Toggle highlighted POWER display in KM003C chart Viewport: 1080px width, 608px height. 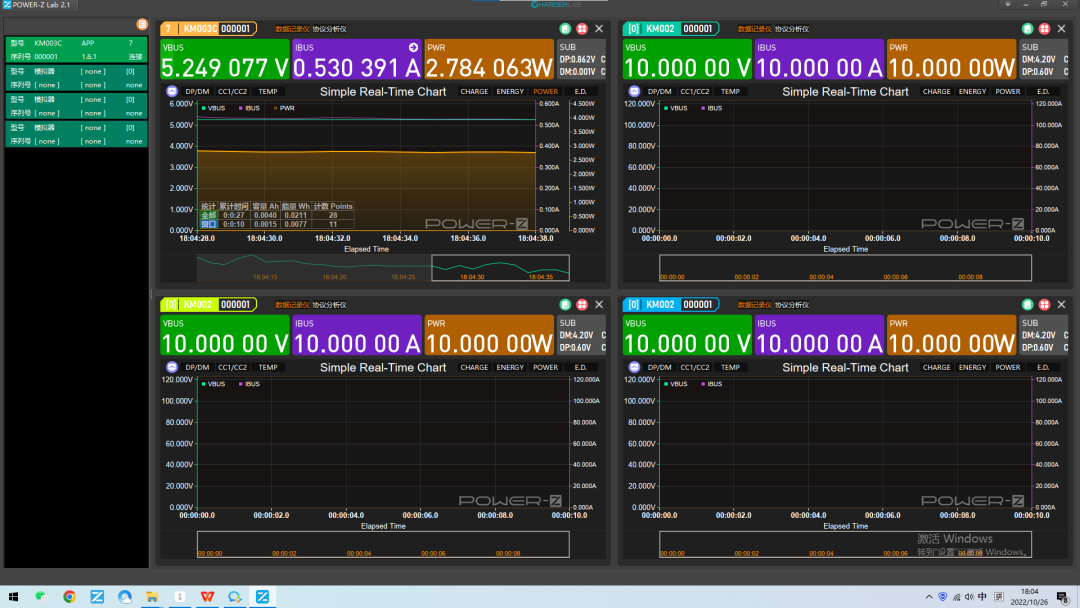(x=546, y=92)
